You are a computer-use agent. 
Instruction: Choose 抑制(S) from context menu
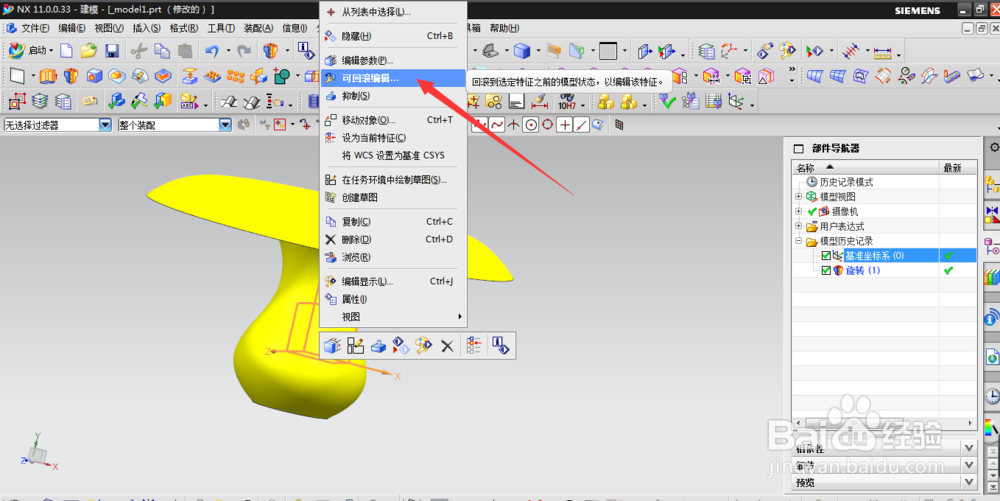click(393, 96)
